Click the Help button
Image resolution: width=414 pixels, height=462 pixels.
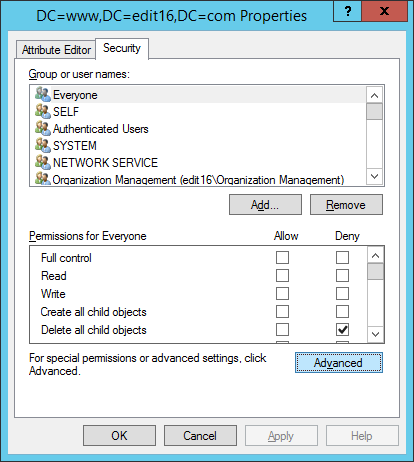(362, 435)
